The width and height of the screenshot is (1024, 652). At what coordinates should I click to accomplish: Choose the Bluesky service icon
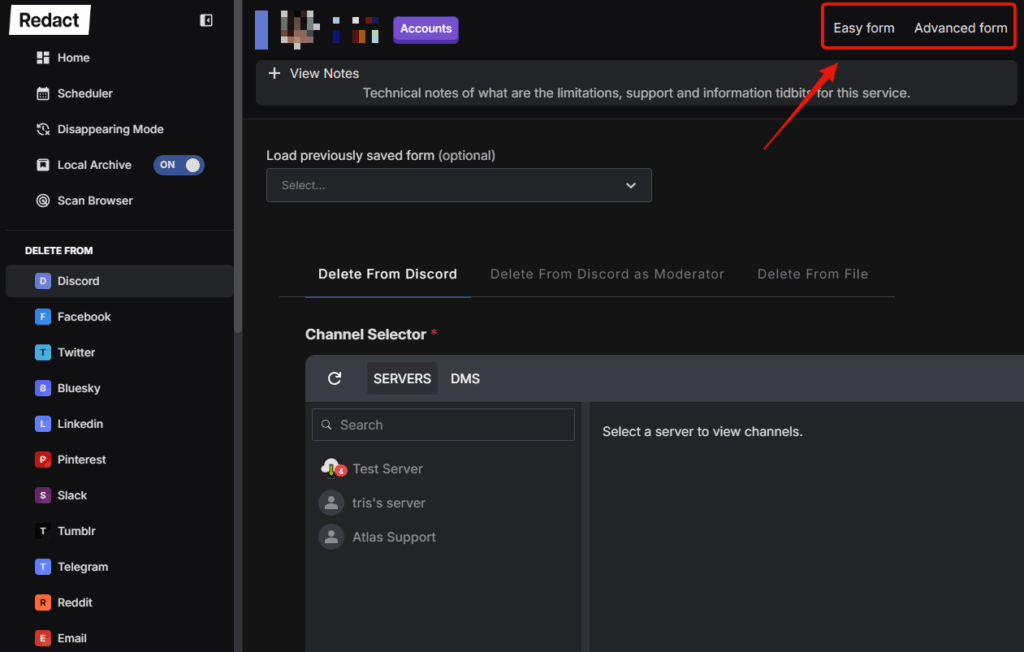coord(43,388)
